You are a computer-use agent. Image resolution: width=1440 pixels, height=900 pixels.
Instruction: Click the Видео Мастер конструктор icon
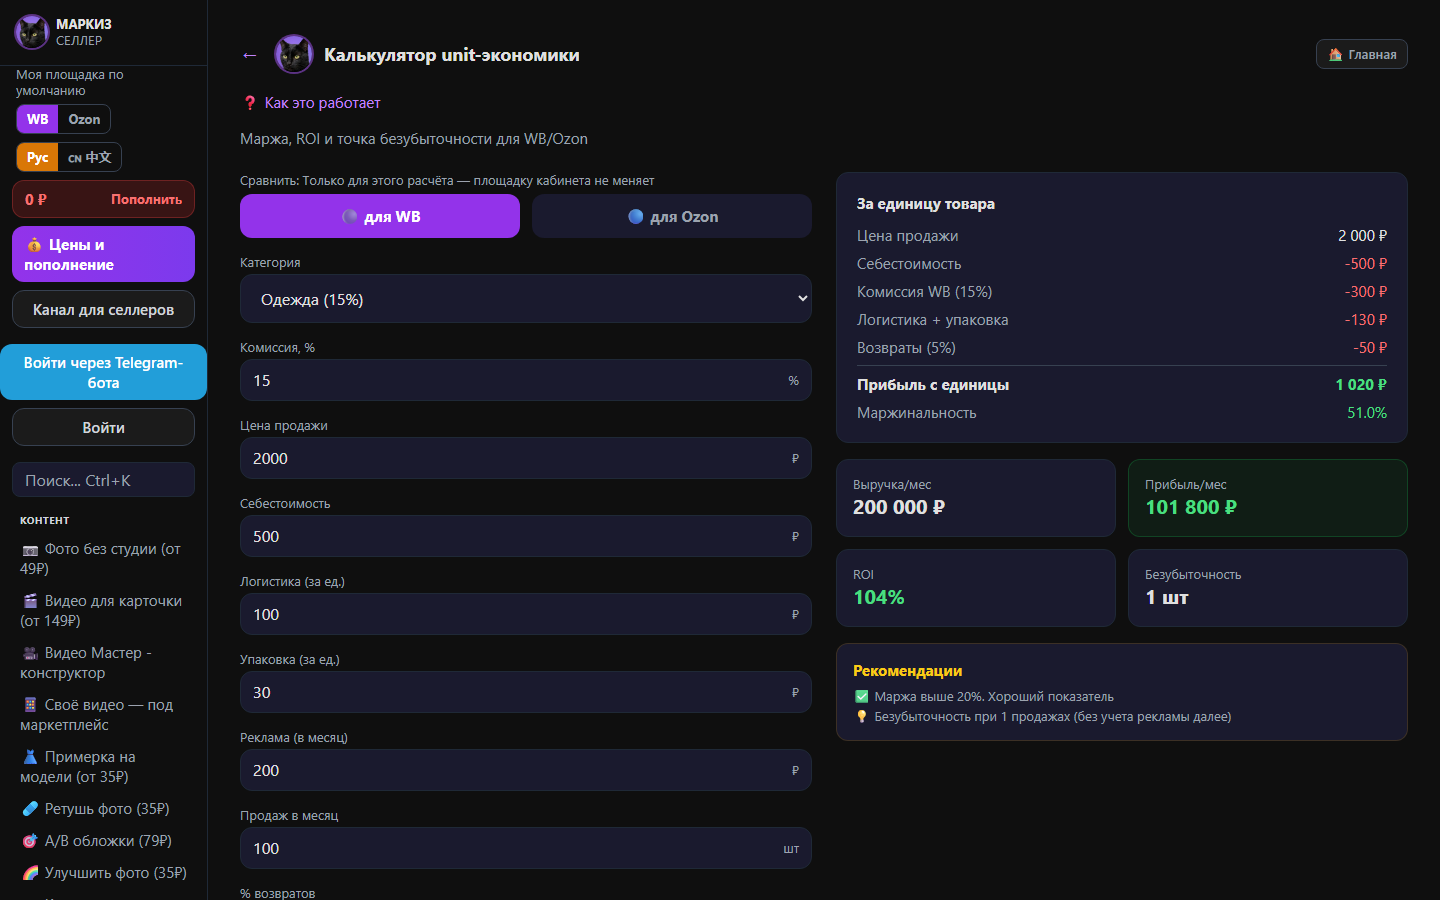[30, 653]
